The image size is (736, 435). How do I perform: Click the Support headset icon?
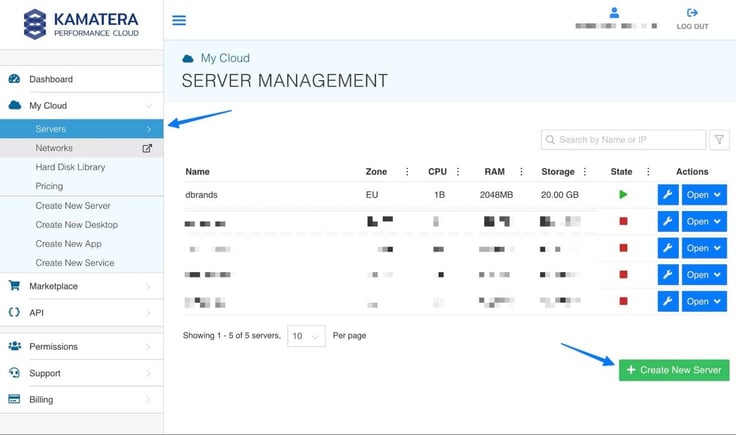click(15, 373)
